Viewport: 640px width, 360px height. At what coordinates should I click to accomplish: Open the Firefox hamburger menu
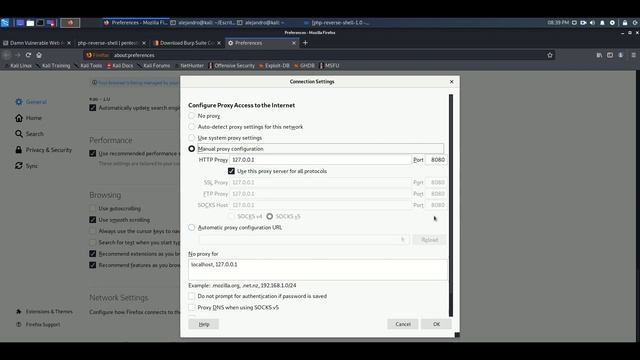tap(633, 55)
